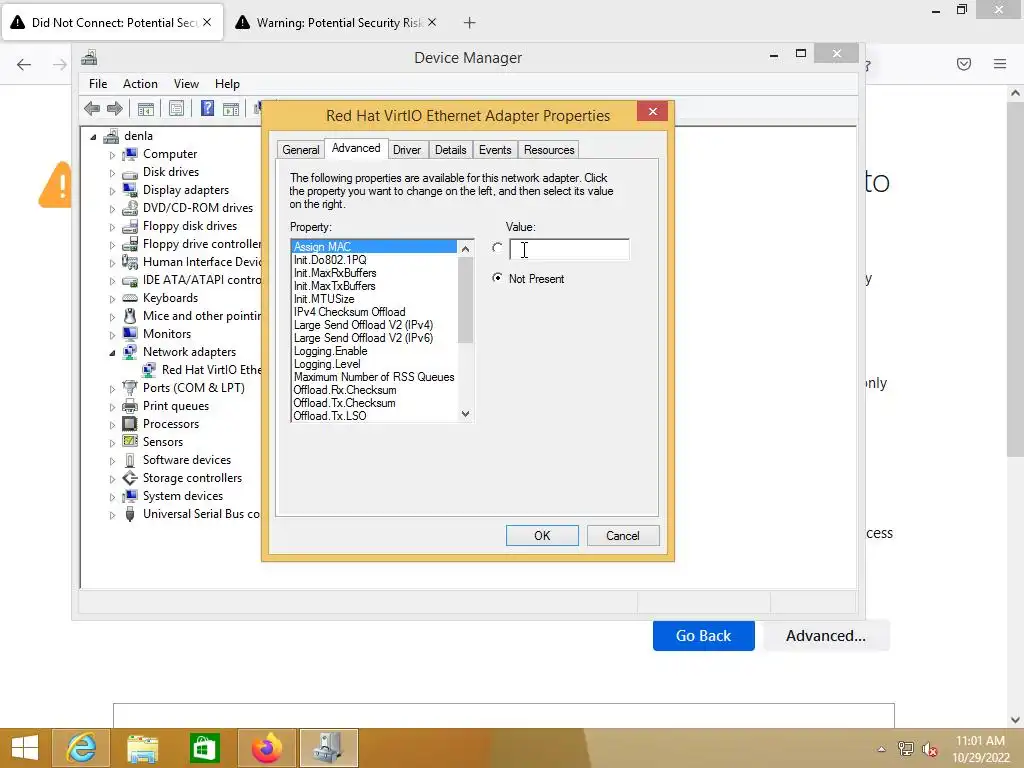Viewport: 1024px width, 768px height.
Task: Select the Display adapters category icon
Action: coord(130,190)
